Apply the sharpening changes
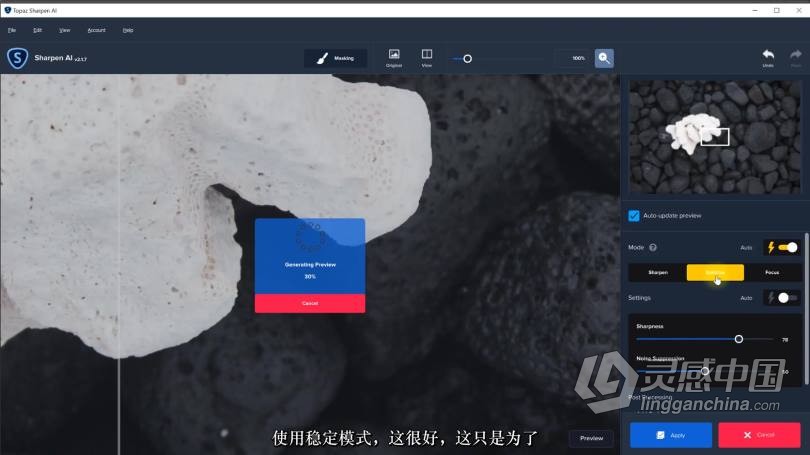This screenshot has width=810, height=455. (671, 435)
